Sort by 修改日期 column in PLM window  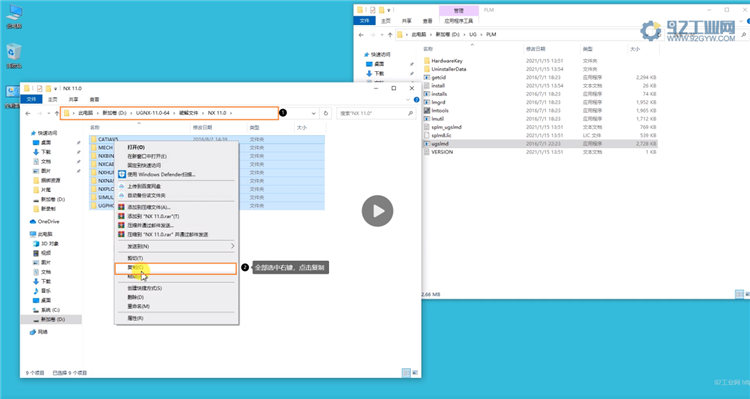[x=536, y=49]
